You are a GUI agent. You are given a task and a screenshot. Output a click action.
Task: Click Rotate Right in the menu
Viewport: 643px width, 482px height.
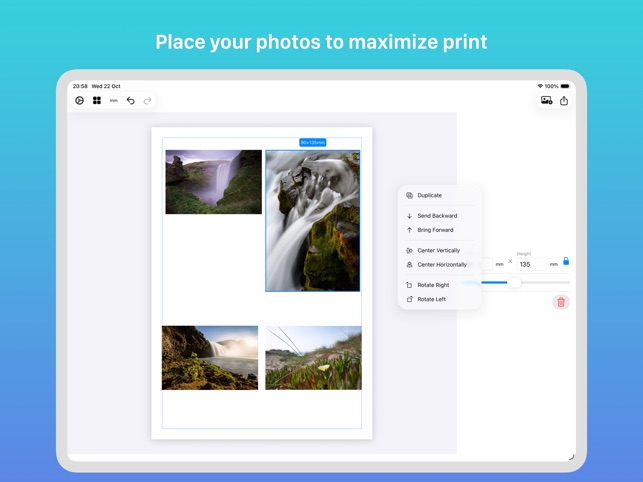tap(432, 285)
